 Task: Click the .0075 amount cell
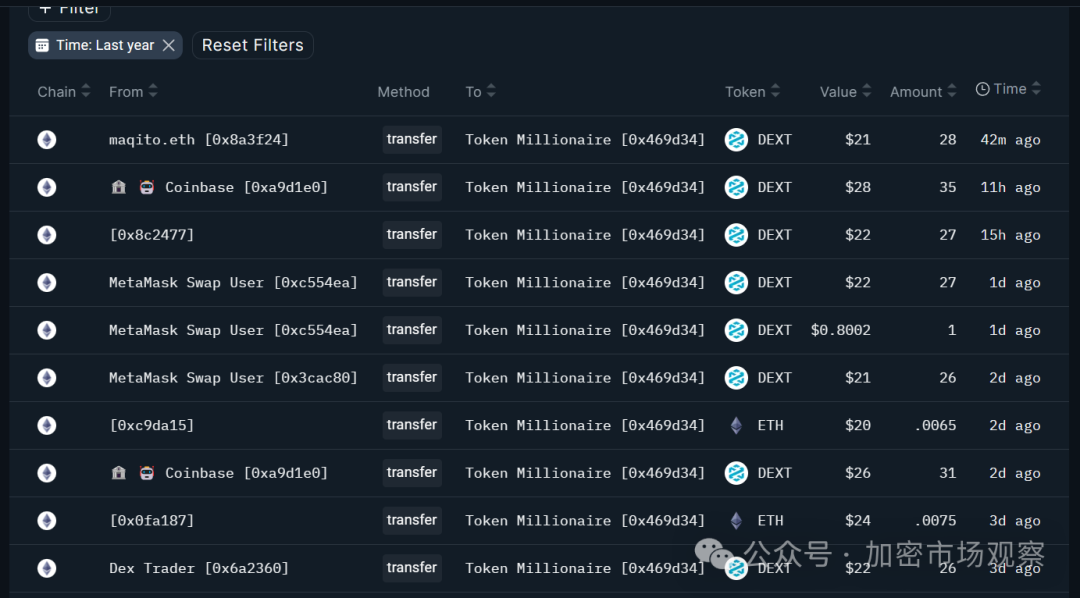click(935, 520)
